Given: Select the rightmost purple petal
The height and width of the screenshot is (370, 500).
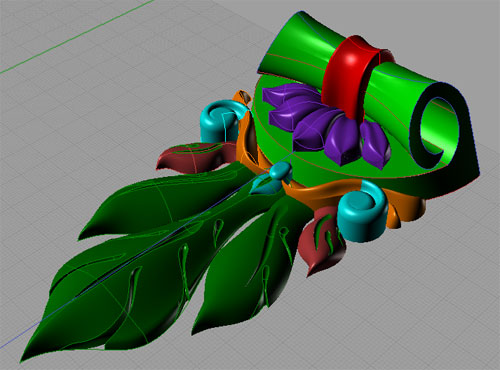Looking at the screenshot, I should pos(374,144).
